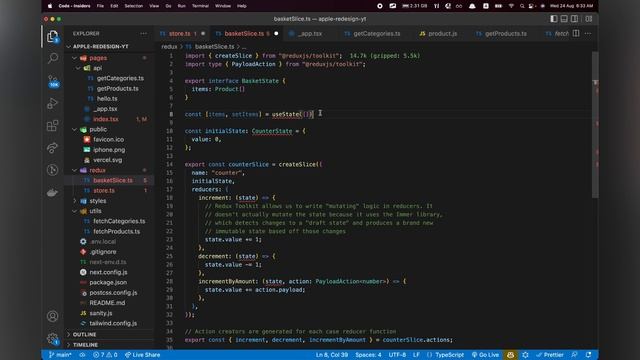Open the Run and Debug view
The height and width of the screenshot is (360, 640).
[x=53, y=104]
